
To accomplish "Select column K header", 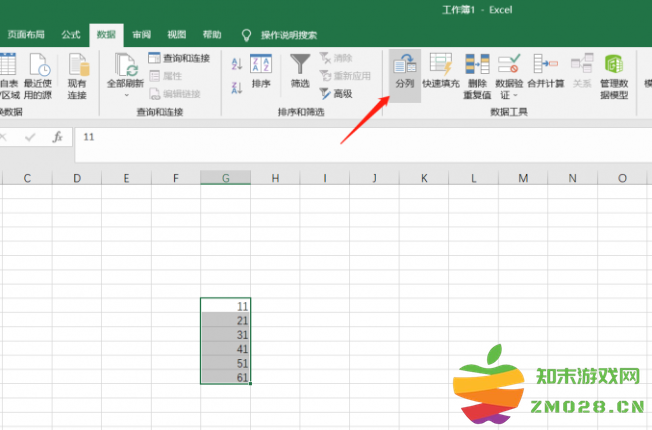I will [x=424, y=178].
